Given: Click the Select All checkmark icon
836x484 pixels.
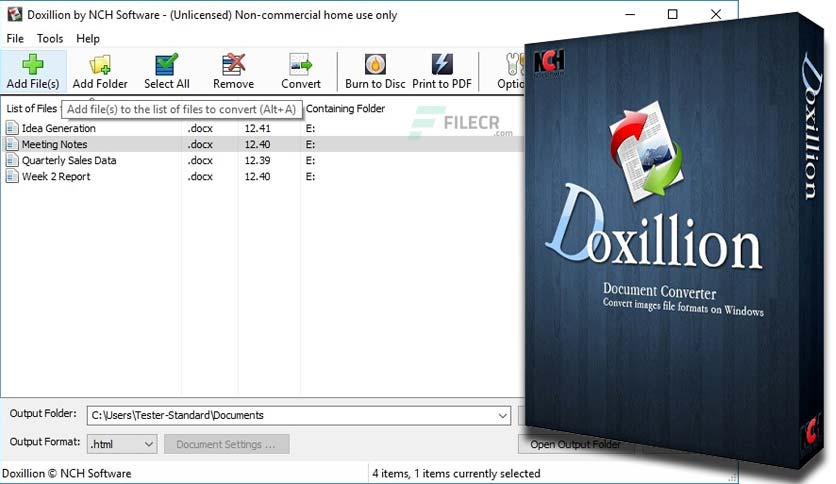Looking at the screenshot, I should pyautogui.click(x=166, y=64).
